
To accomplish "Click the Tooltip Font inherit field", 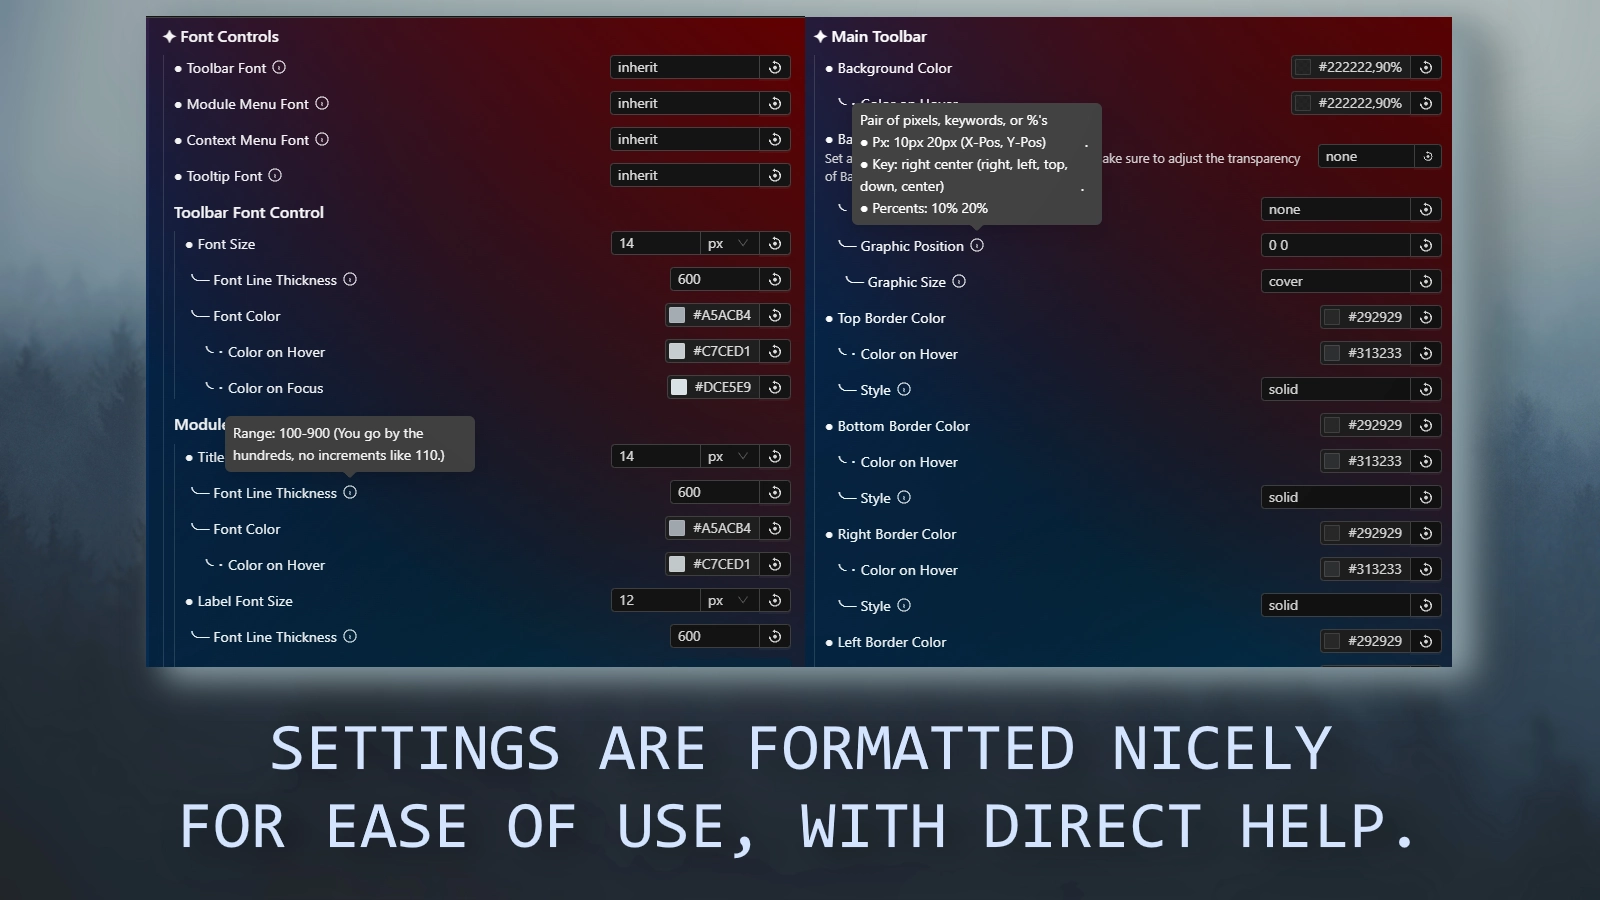I will coord(685,176).
